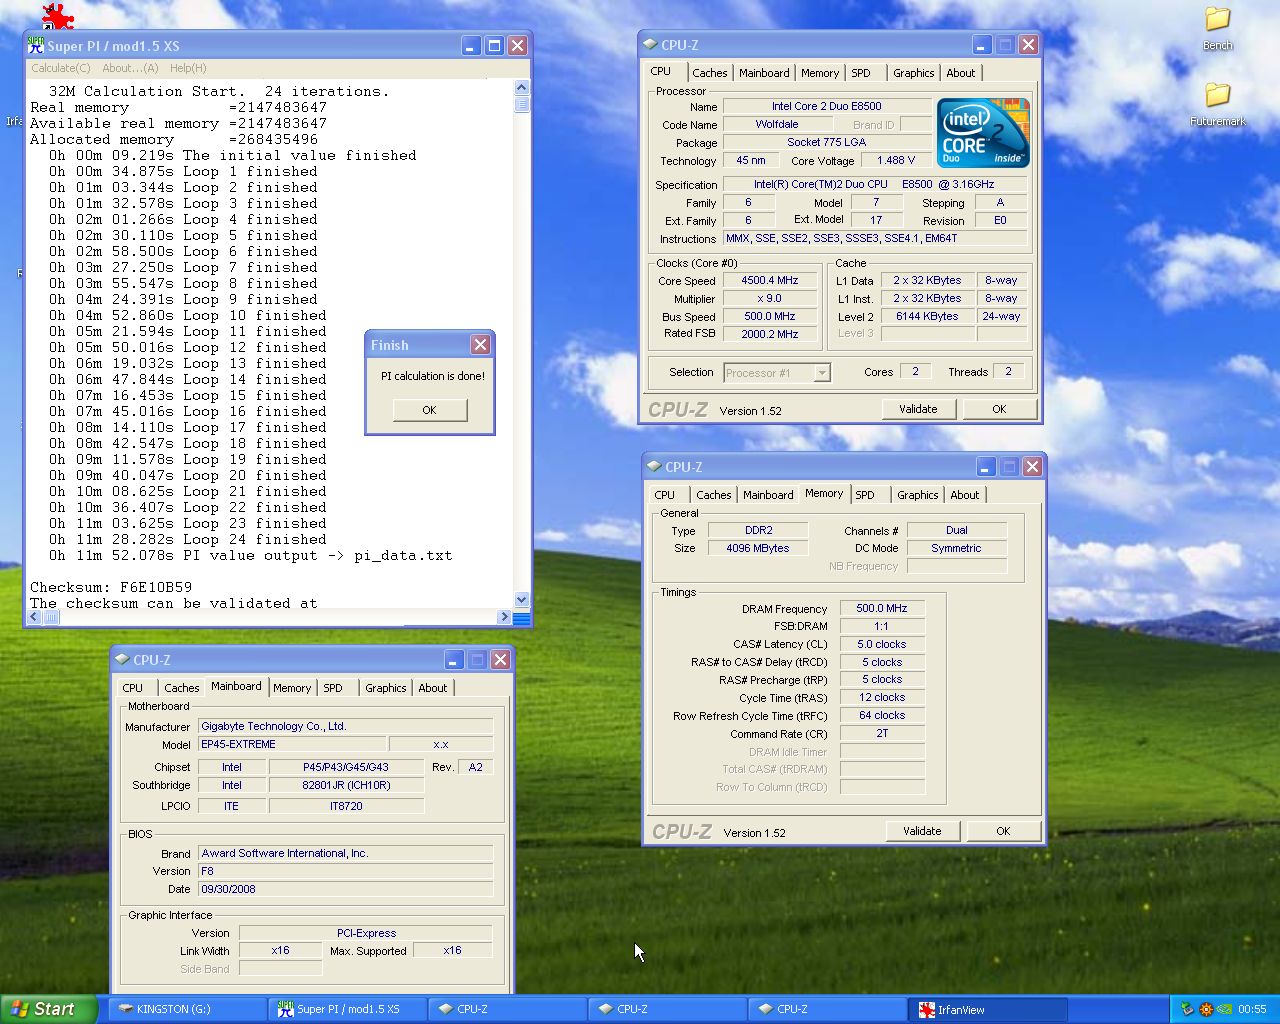Click the Southbridge 82801JR (ICH10R) field

pyautogui.click(x=346, y=785)
